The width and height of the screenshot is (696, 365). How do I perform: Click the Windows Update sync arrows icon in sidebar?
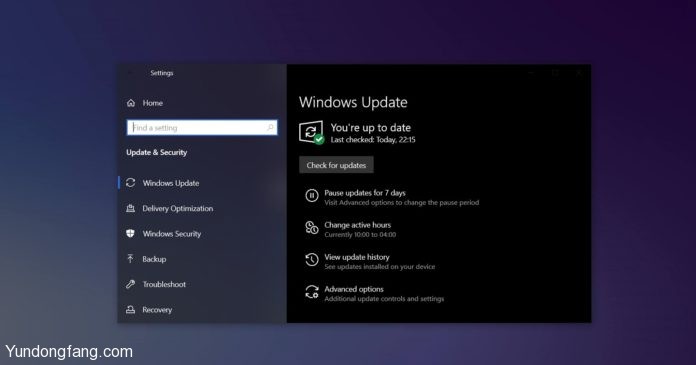130,183
